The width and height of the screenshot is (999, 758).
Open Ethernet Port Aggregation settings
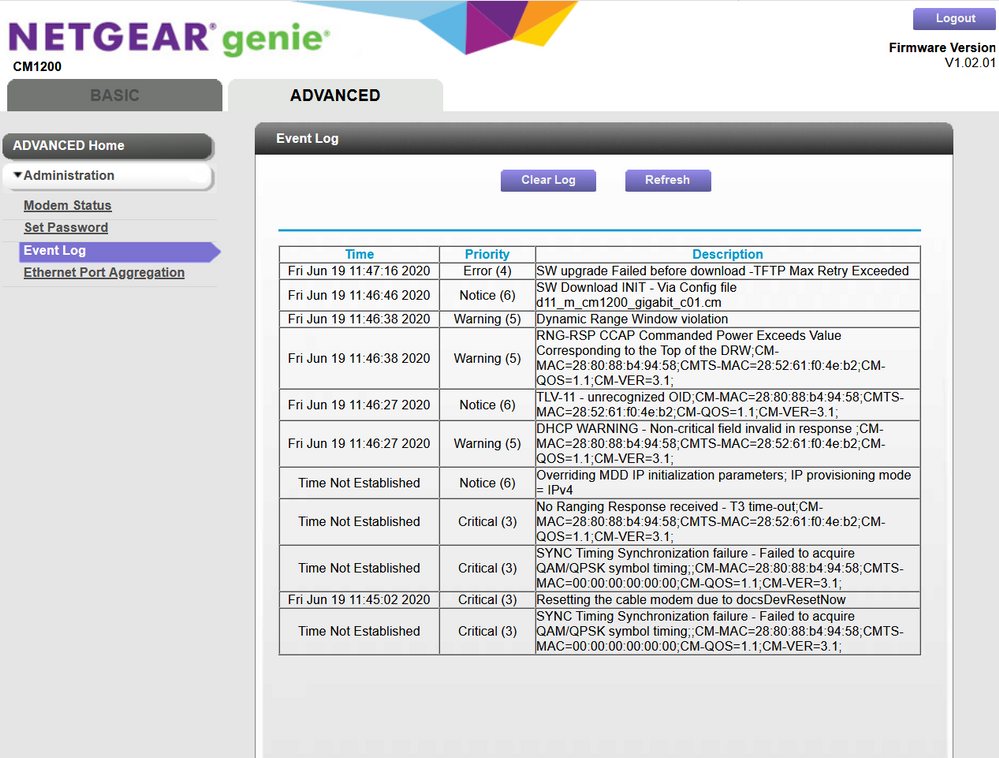(x=104, y=273)
